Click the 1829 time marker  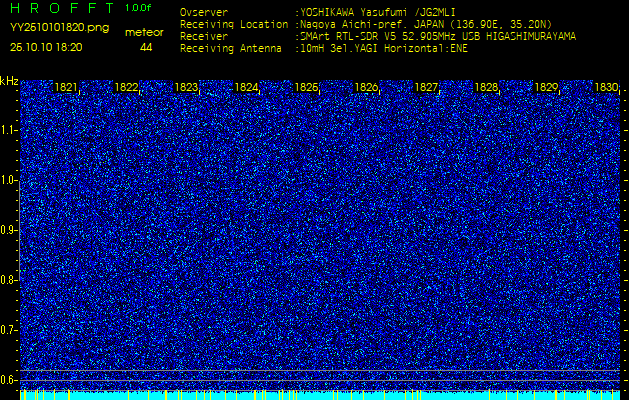(546, 87)
